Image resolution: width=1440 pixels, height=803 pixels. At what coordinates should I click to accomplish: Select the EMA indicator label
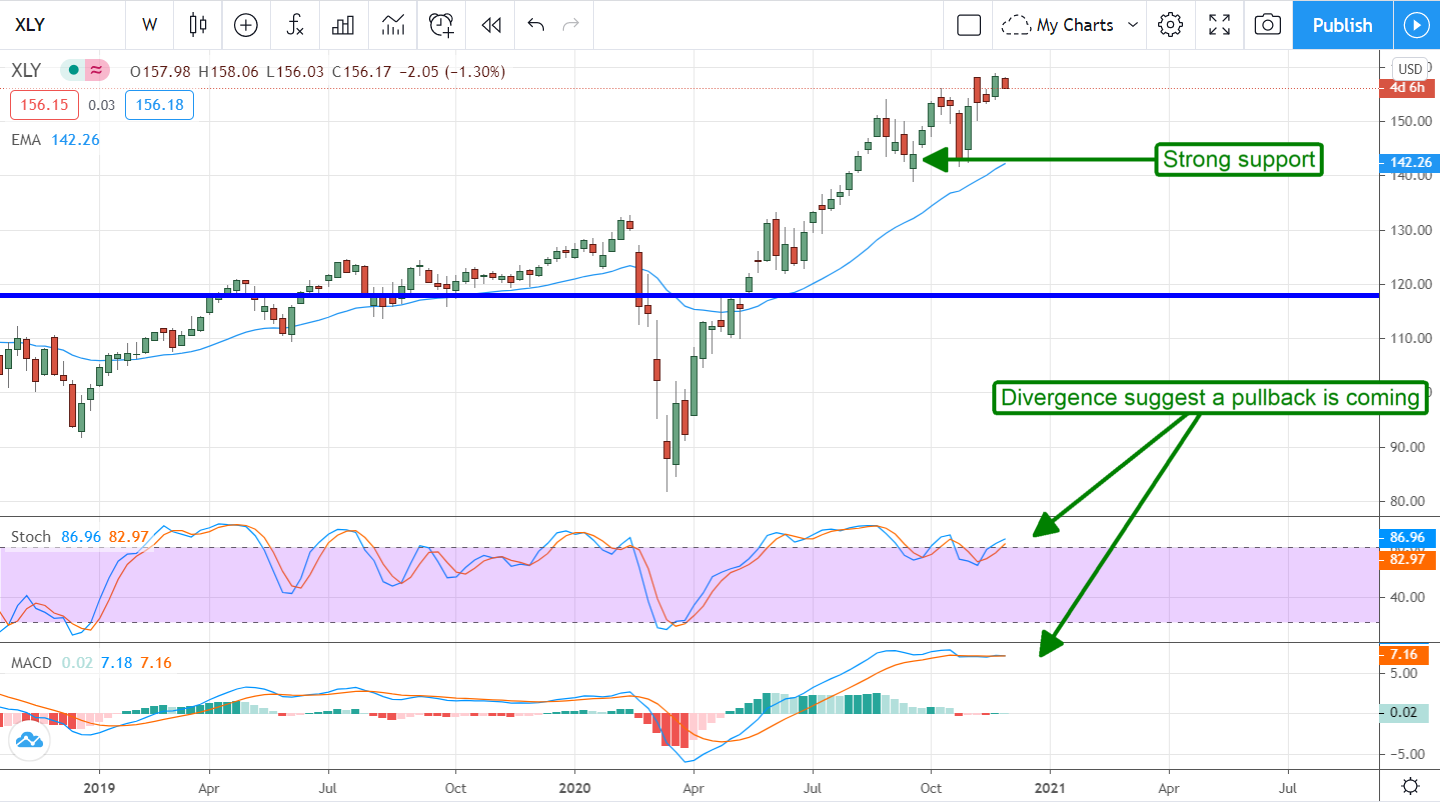26,140
